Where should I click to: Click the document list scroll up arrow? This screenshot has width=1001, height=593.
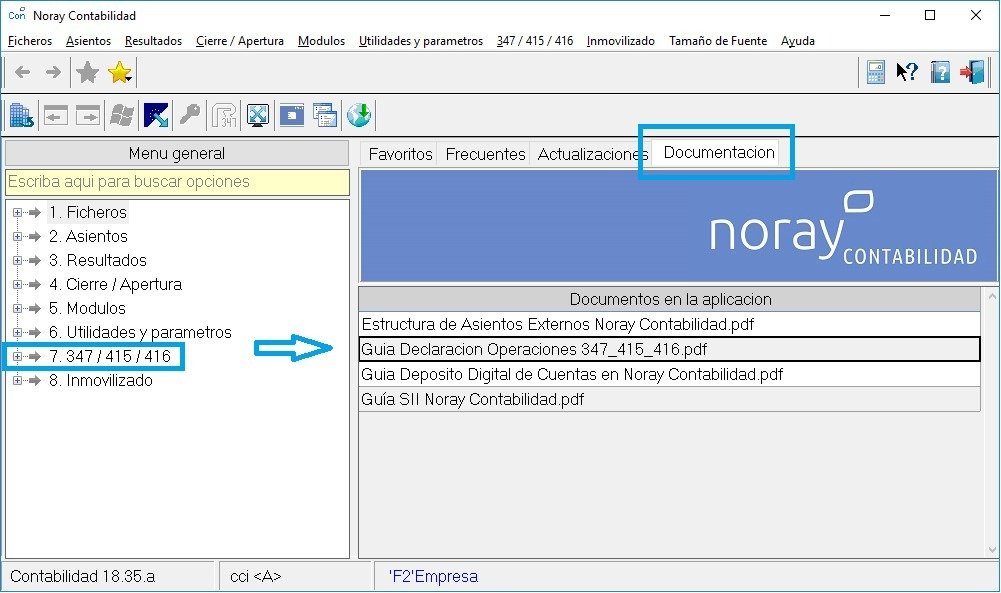(x=991, y=296)
